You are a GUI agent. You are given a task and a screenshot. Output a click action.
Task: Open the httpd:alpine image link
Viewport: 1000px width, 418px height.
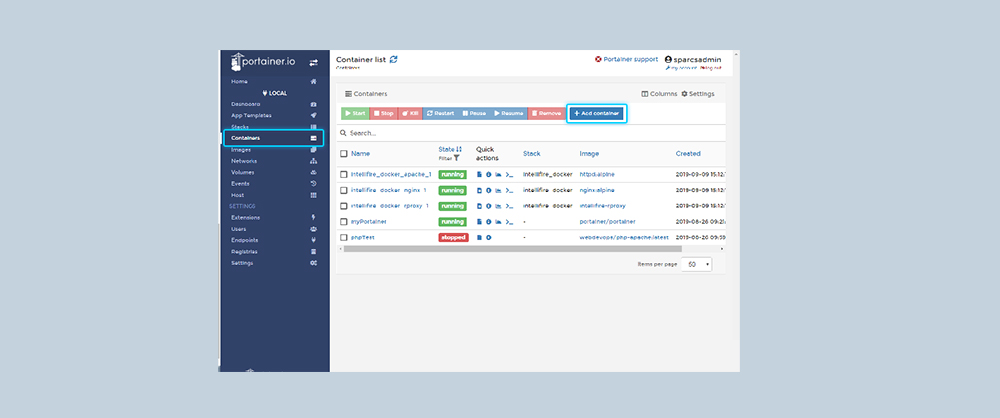pos(597,174)
